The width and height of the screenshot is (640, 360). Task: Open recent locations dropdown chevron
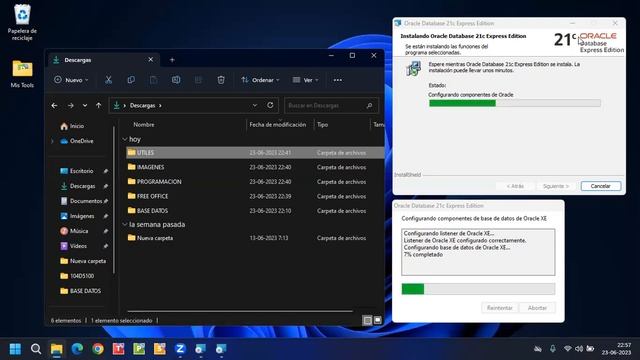pos(84,105)
